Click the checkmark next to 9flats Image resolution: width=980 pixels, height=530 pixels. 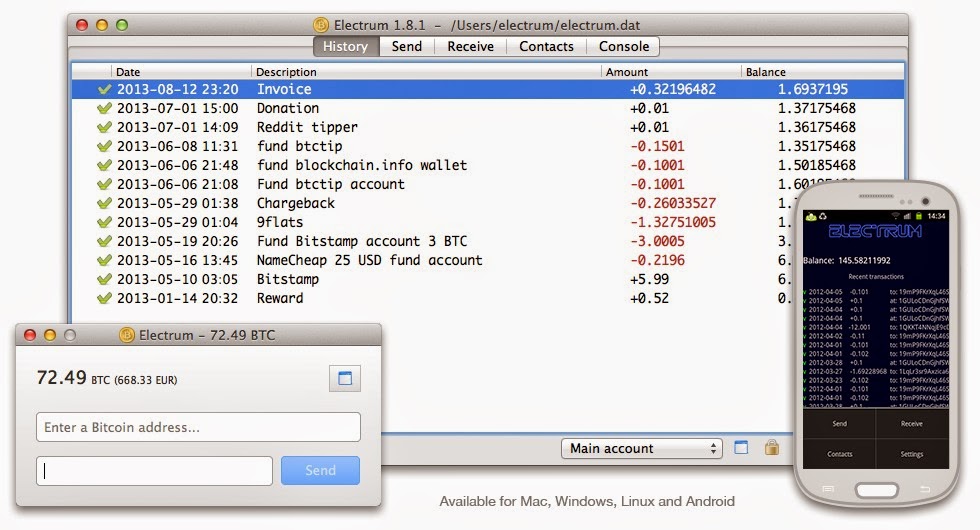[x=104, y=222]
